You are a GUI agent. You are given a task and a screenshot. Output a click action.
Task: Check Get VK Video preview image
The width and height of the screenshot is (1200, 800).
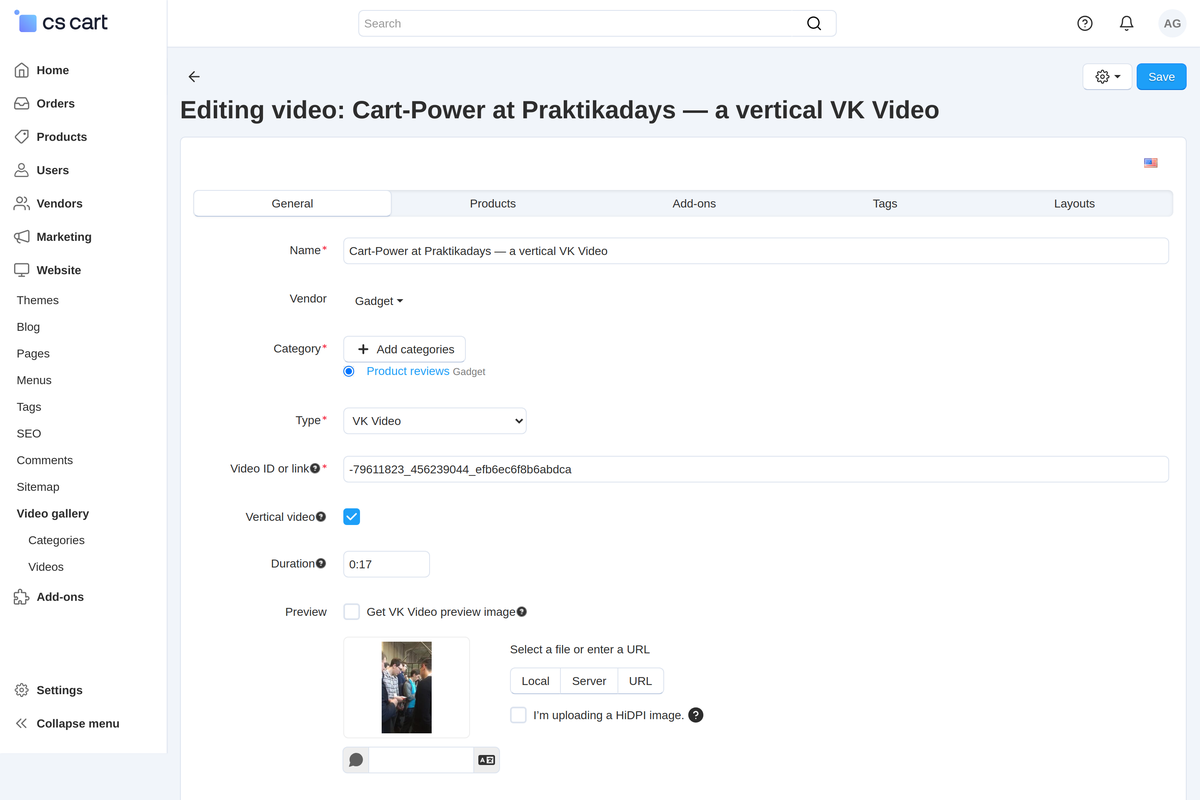pyautogui.click(x=351, y=612)
